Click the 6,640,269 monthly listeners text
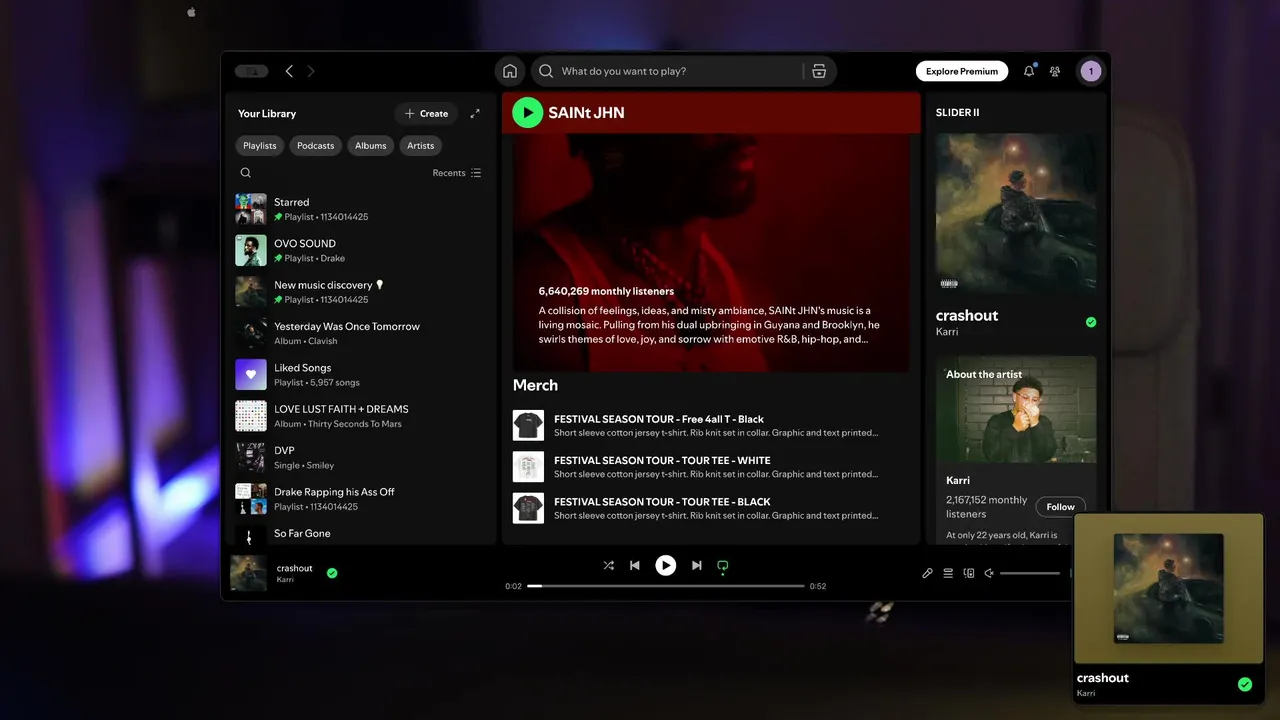 [606, 291]
